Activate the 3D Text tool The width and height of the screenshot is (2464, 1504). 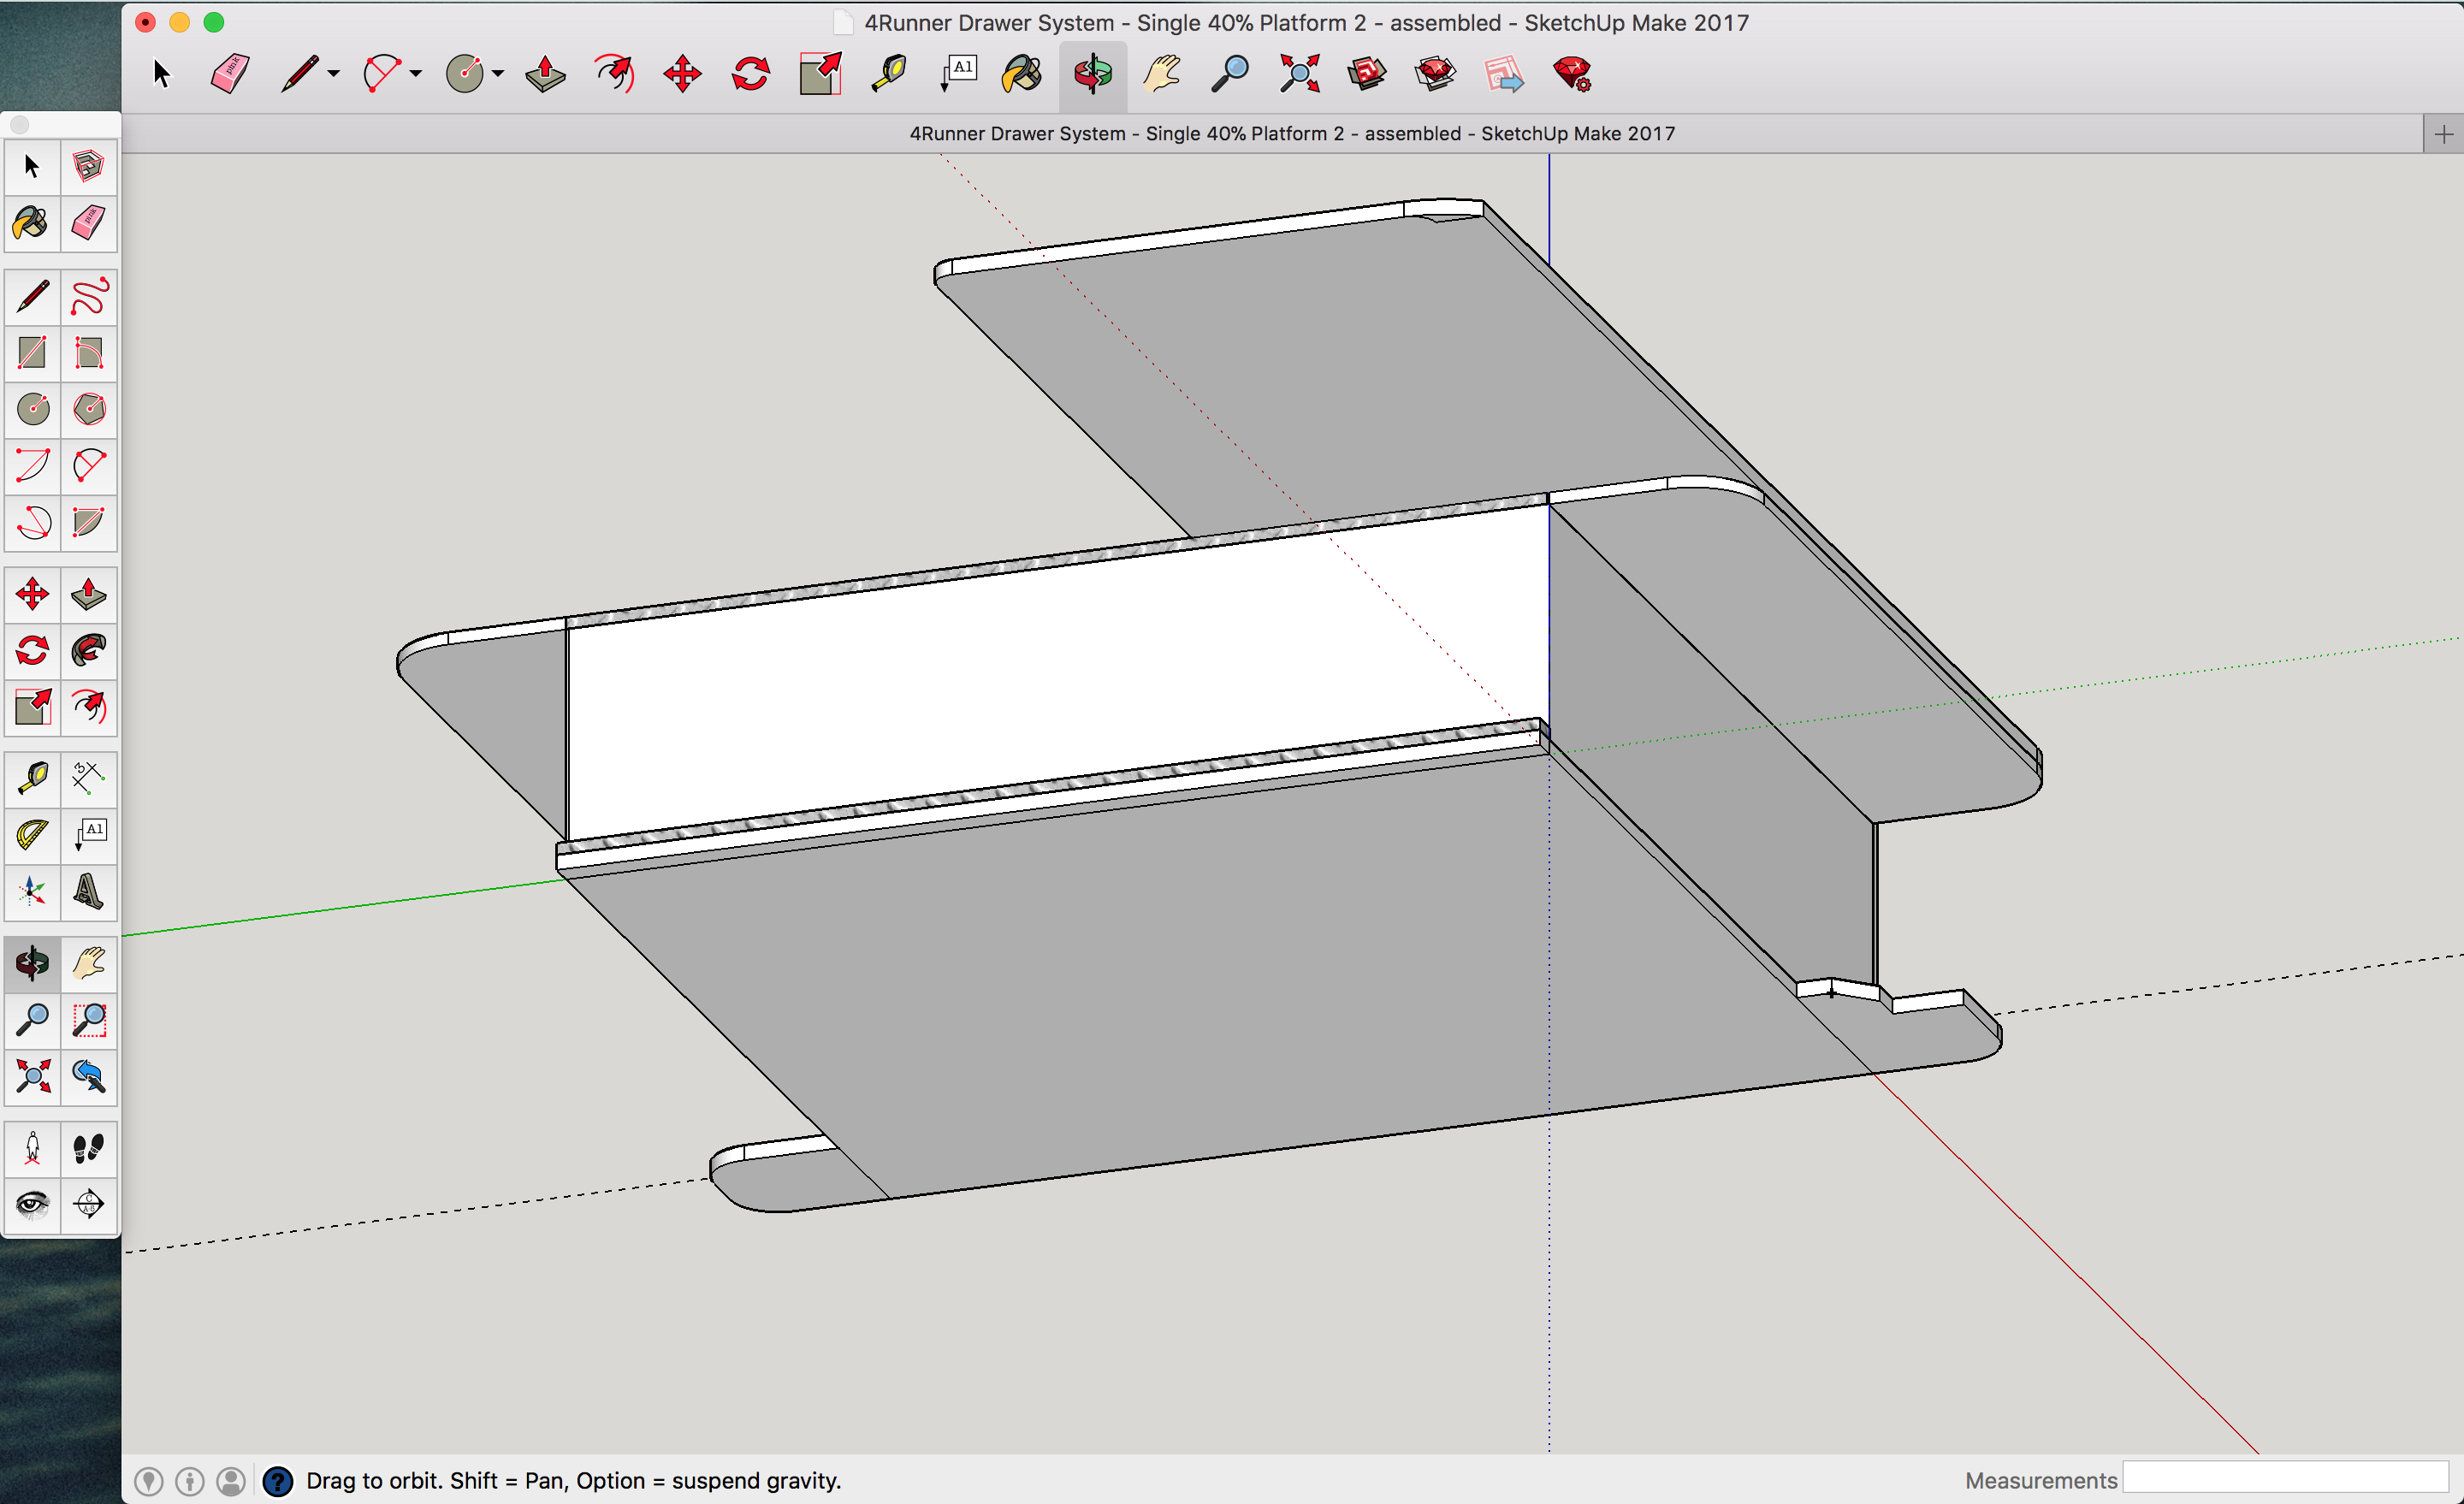89,891
